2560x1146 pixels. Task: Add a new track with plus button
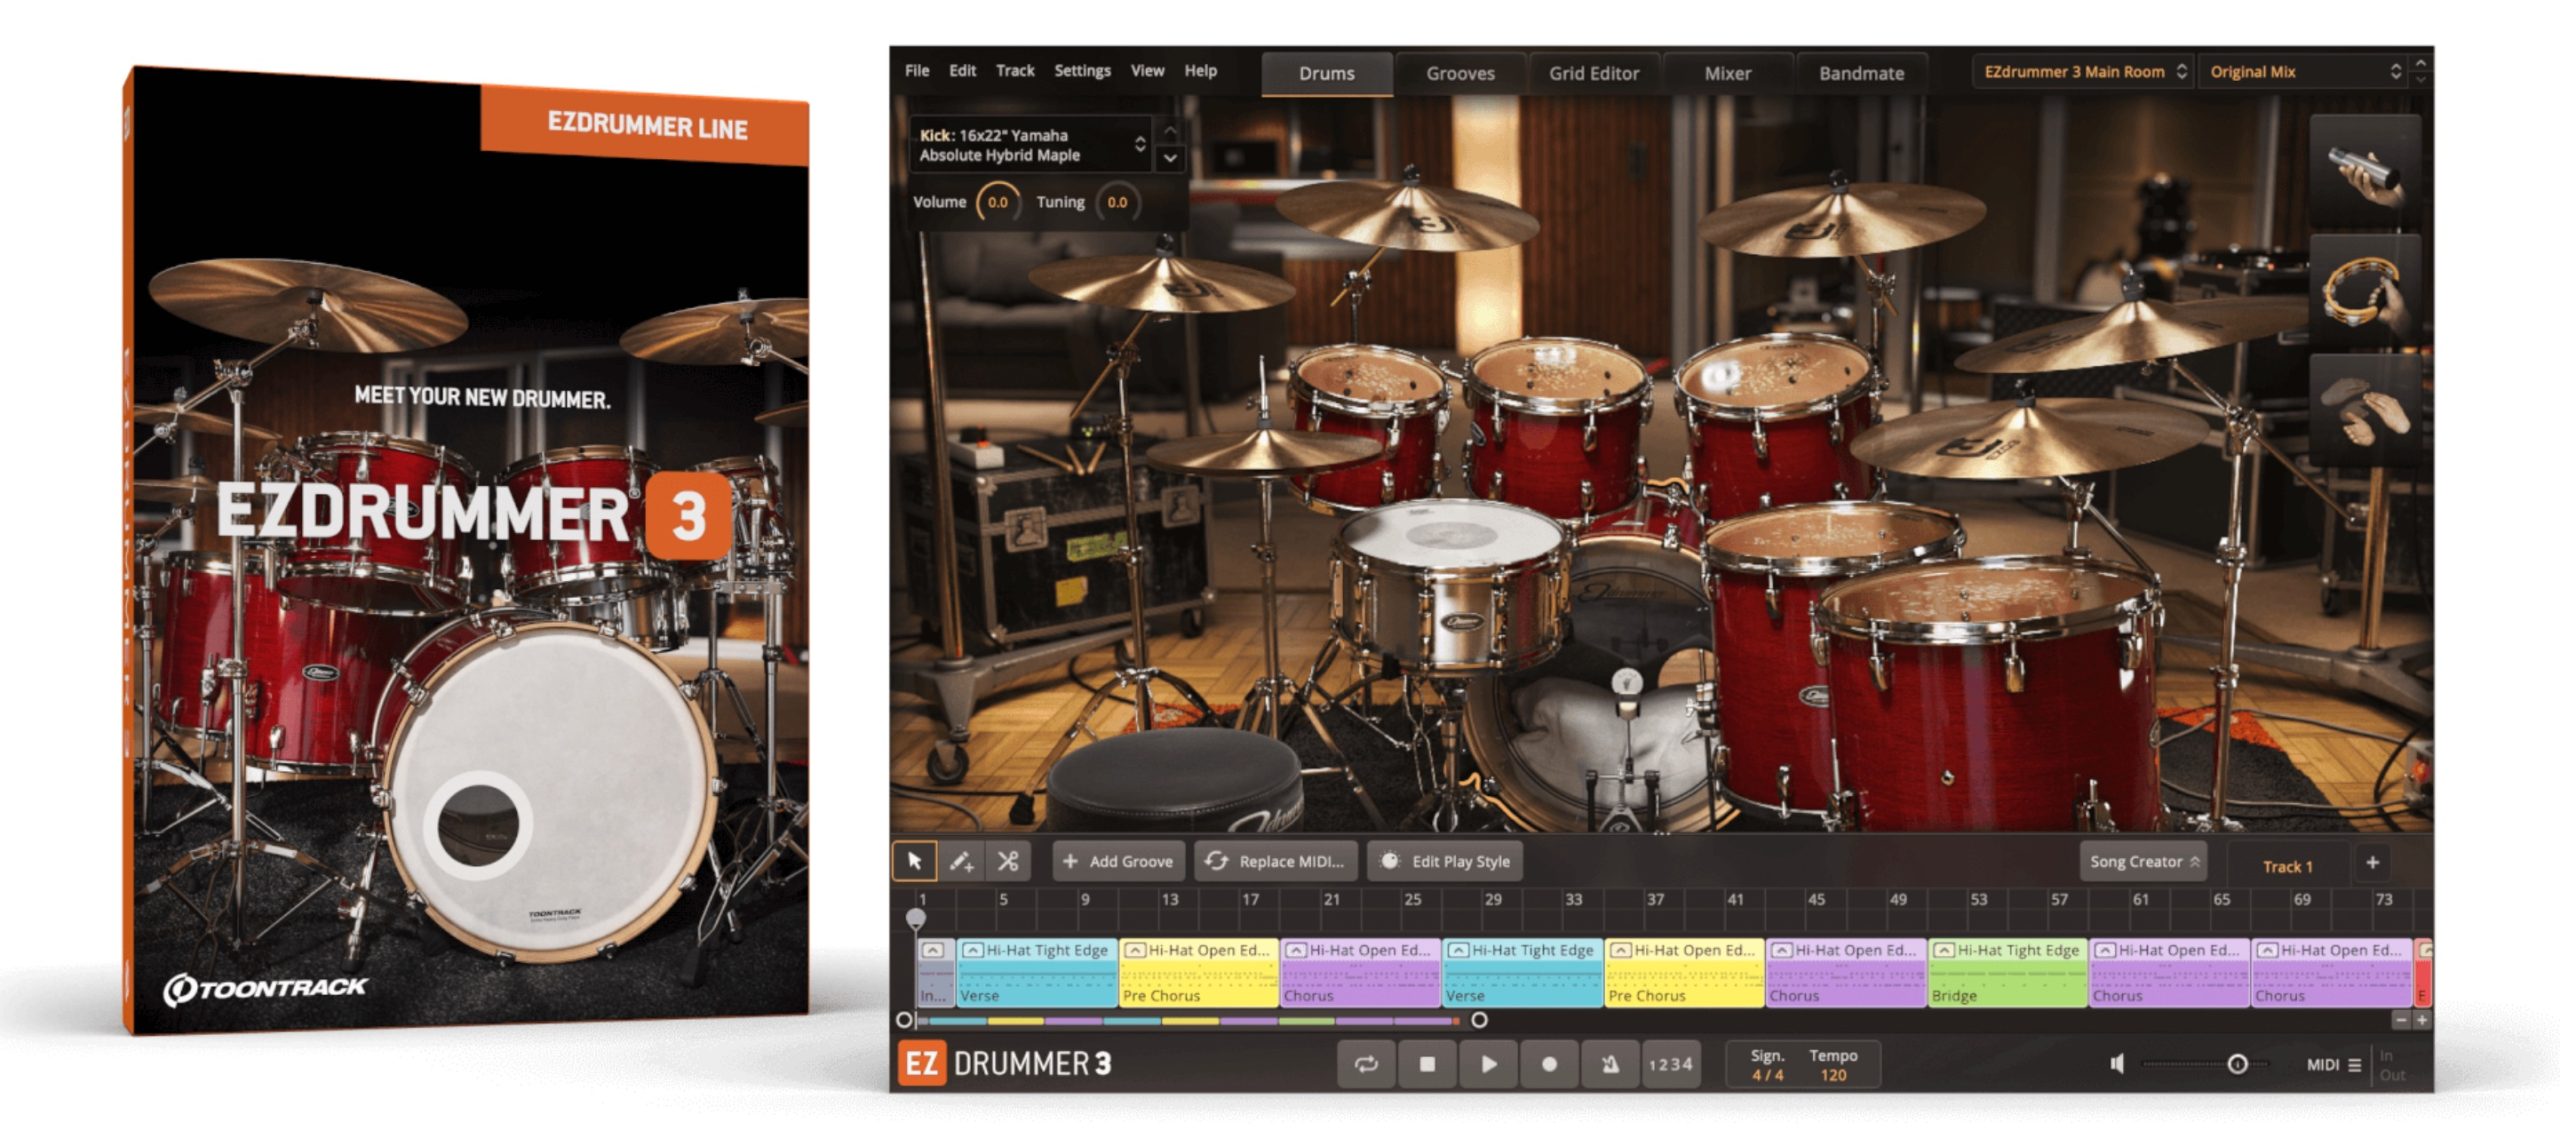[x=2372, y=862]
